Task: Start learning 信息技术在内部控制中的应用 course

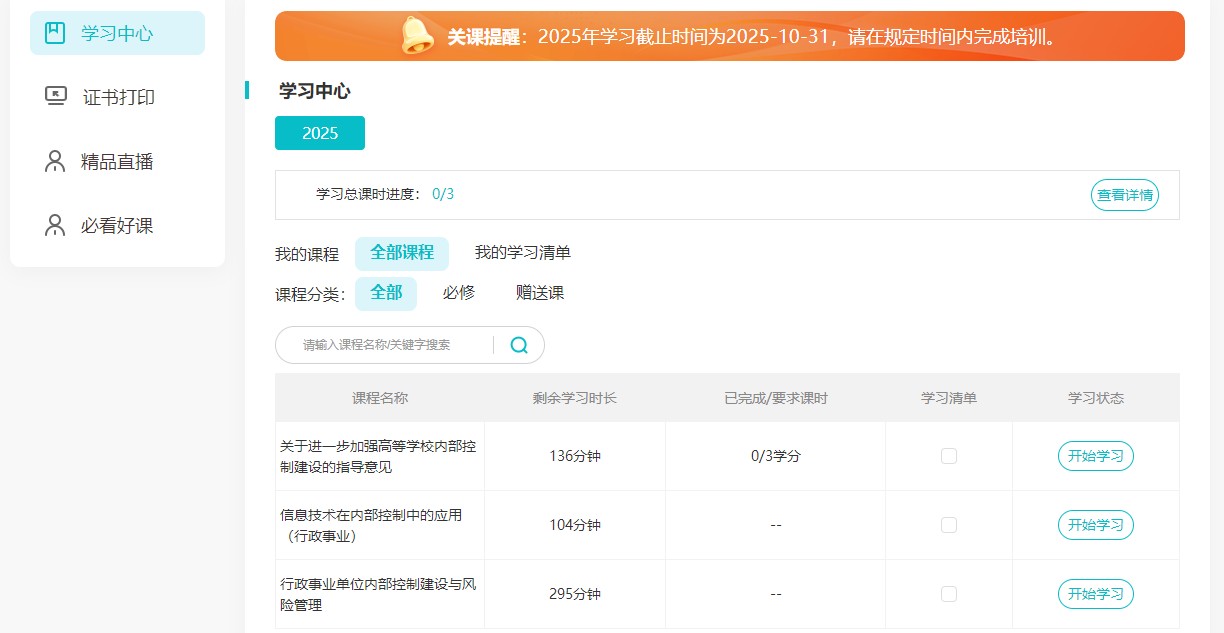Action: click(x=1095, y=525)
